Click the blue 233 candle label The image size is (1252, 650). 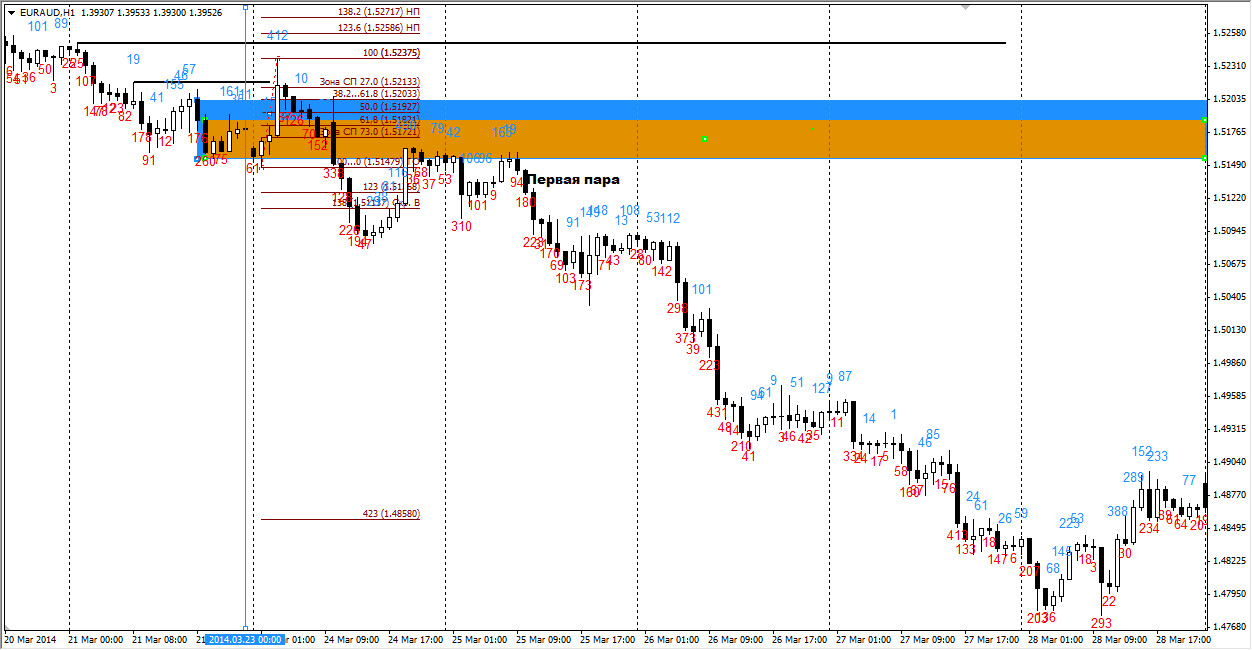(1157, 456)
